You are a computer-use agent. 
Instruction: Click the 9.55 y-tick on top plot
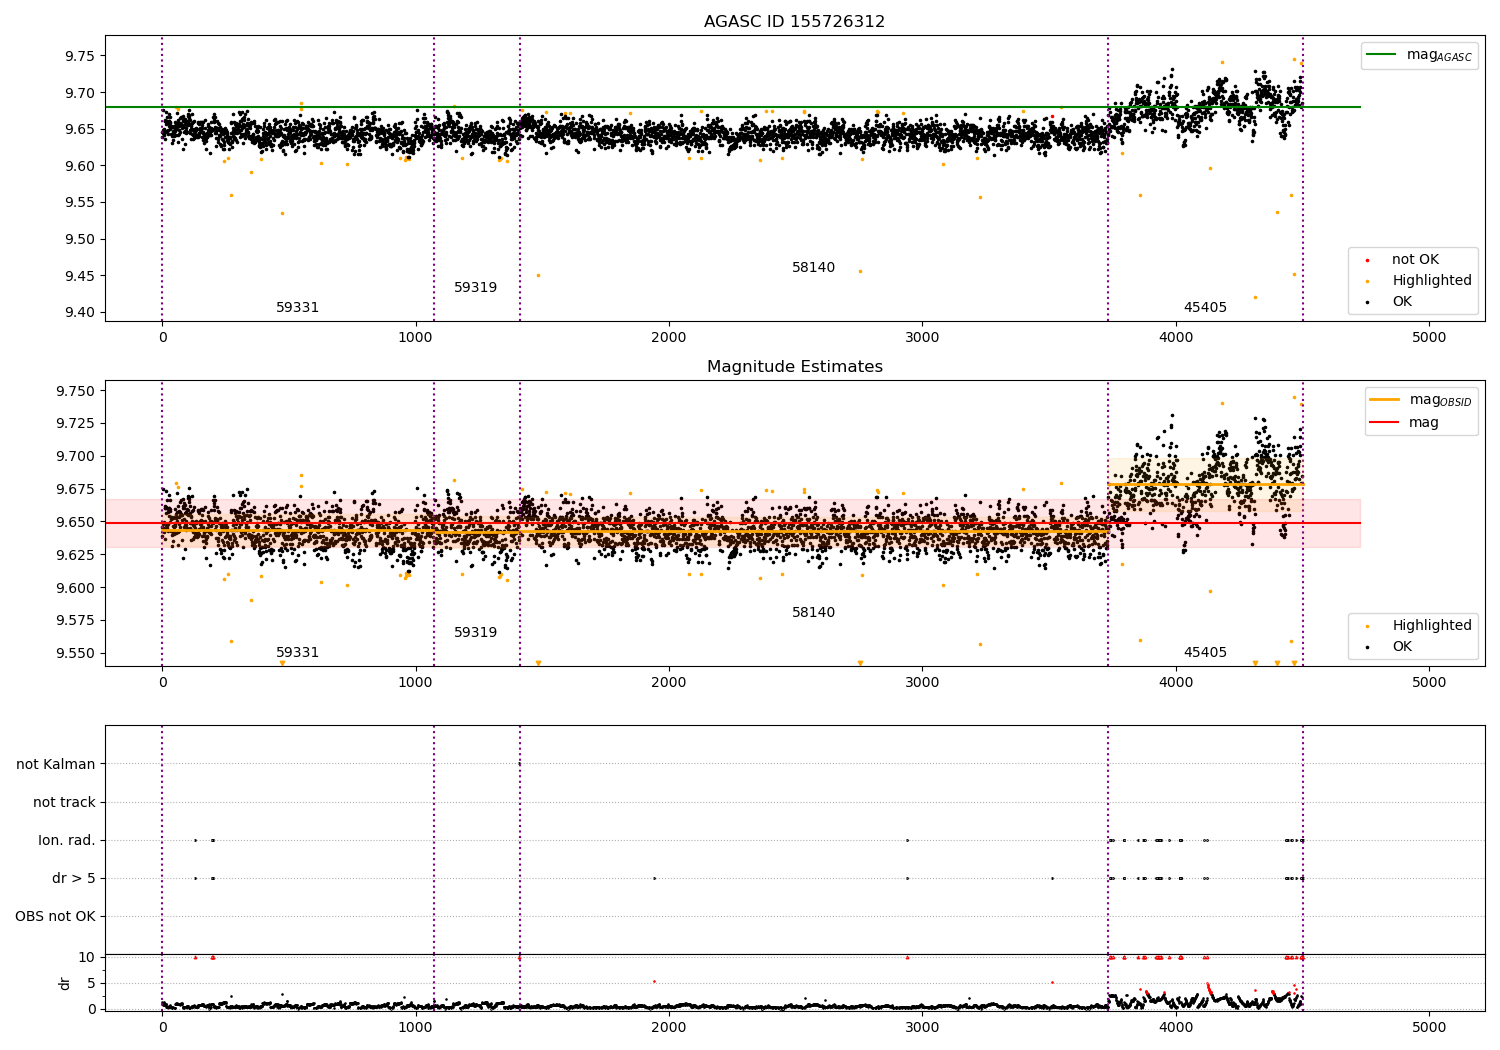tap(78, 203)
